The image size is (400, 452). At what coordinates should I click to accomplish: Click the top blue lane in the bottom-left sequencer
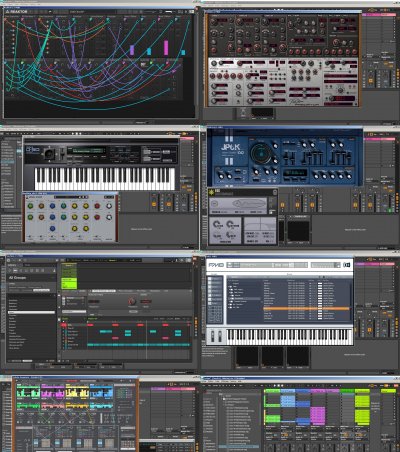point(101,392)
